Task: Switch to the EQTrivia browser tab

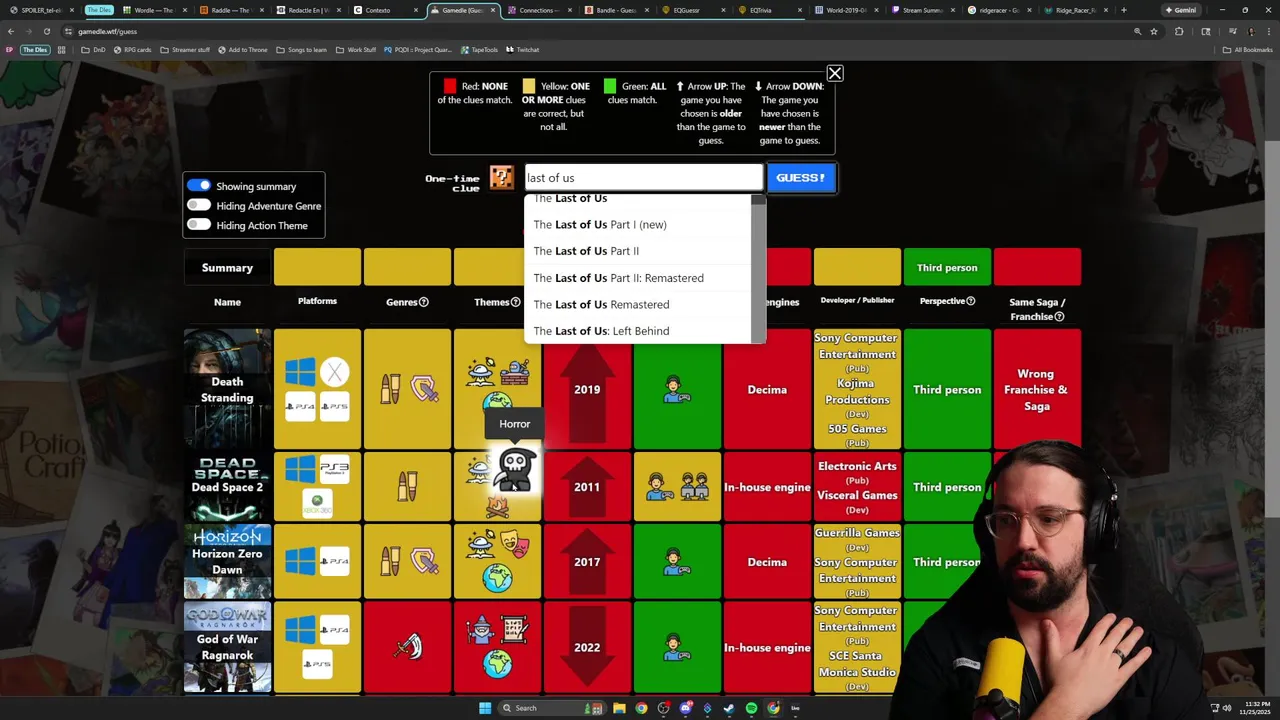Action: pyautogui.click(x=772, y=10)
